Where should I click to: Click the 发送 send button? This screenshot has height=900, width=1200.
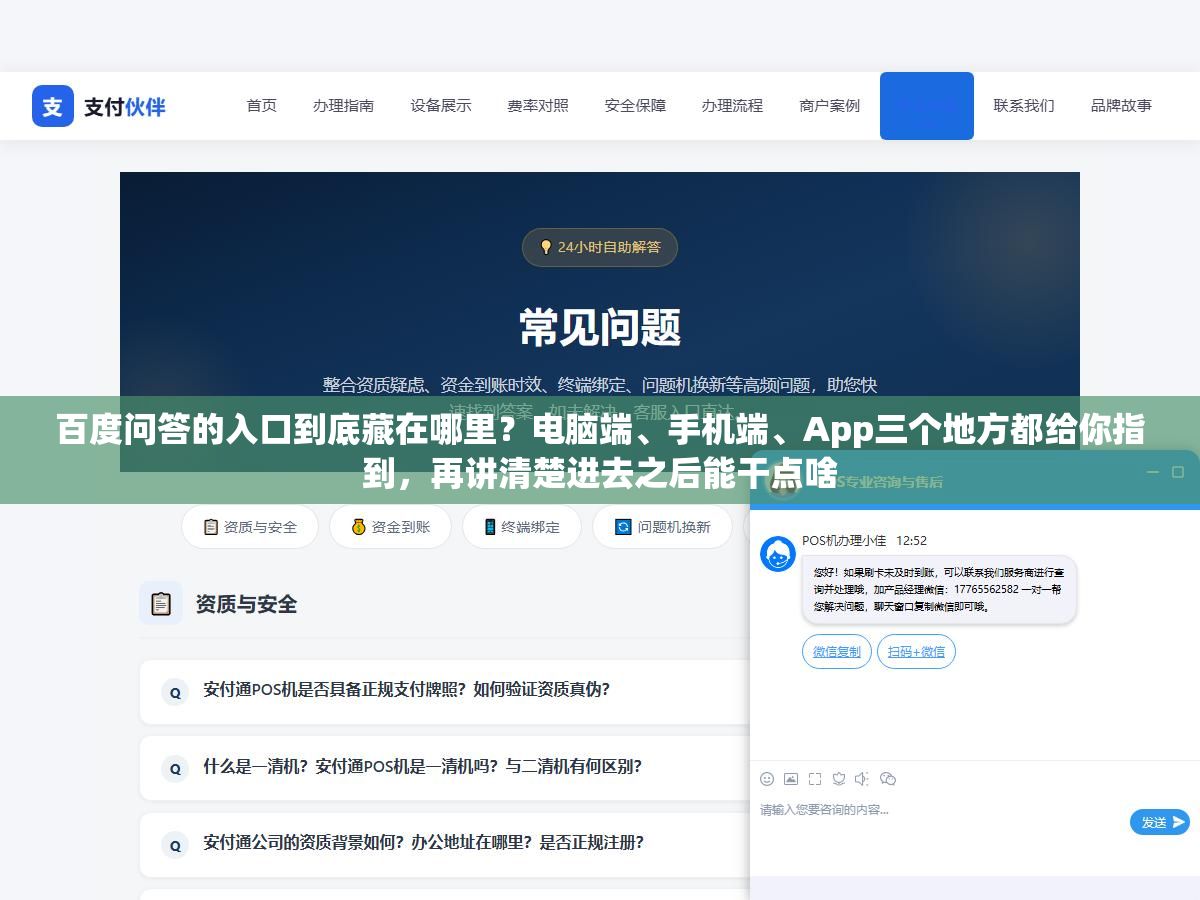click(x=1160, y=822)
